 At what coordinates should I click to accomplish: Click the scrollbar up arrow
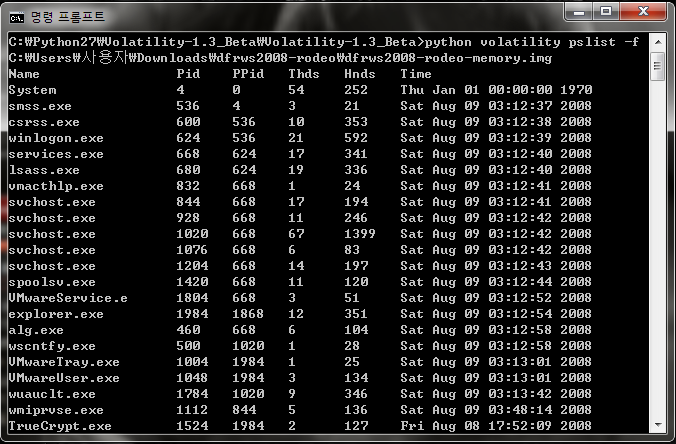(658, 42)
